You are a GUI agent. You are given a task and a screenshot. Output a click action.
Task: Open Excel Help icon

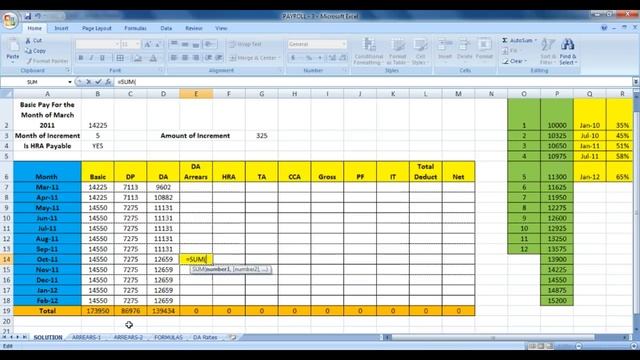604,28
